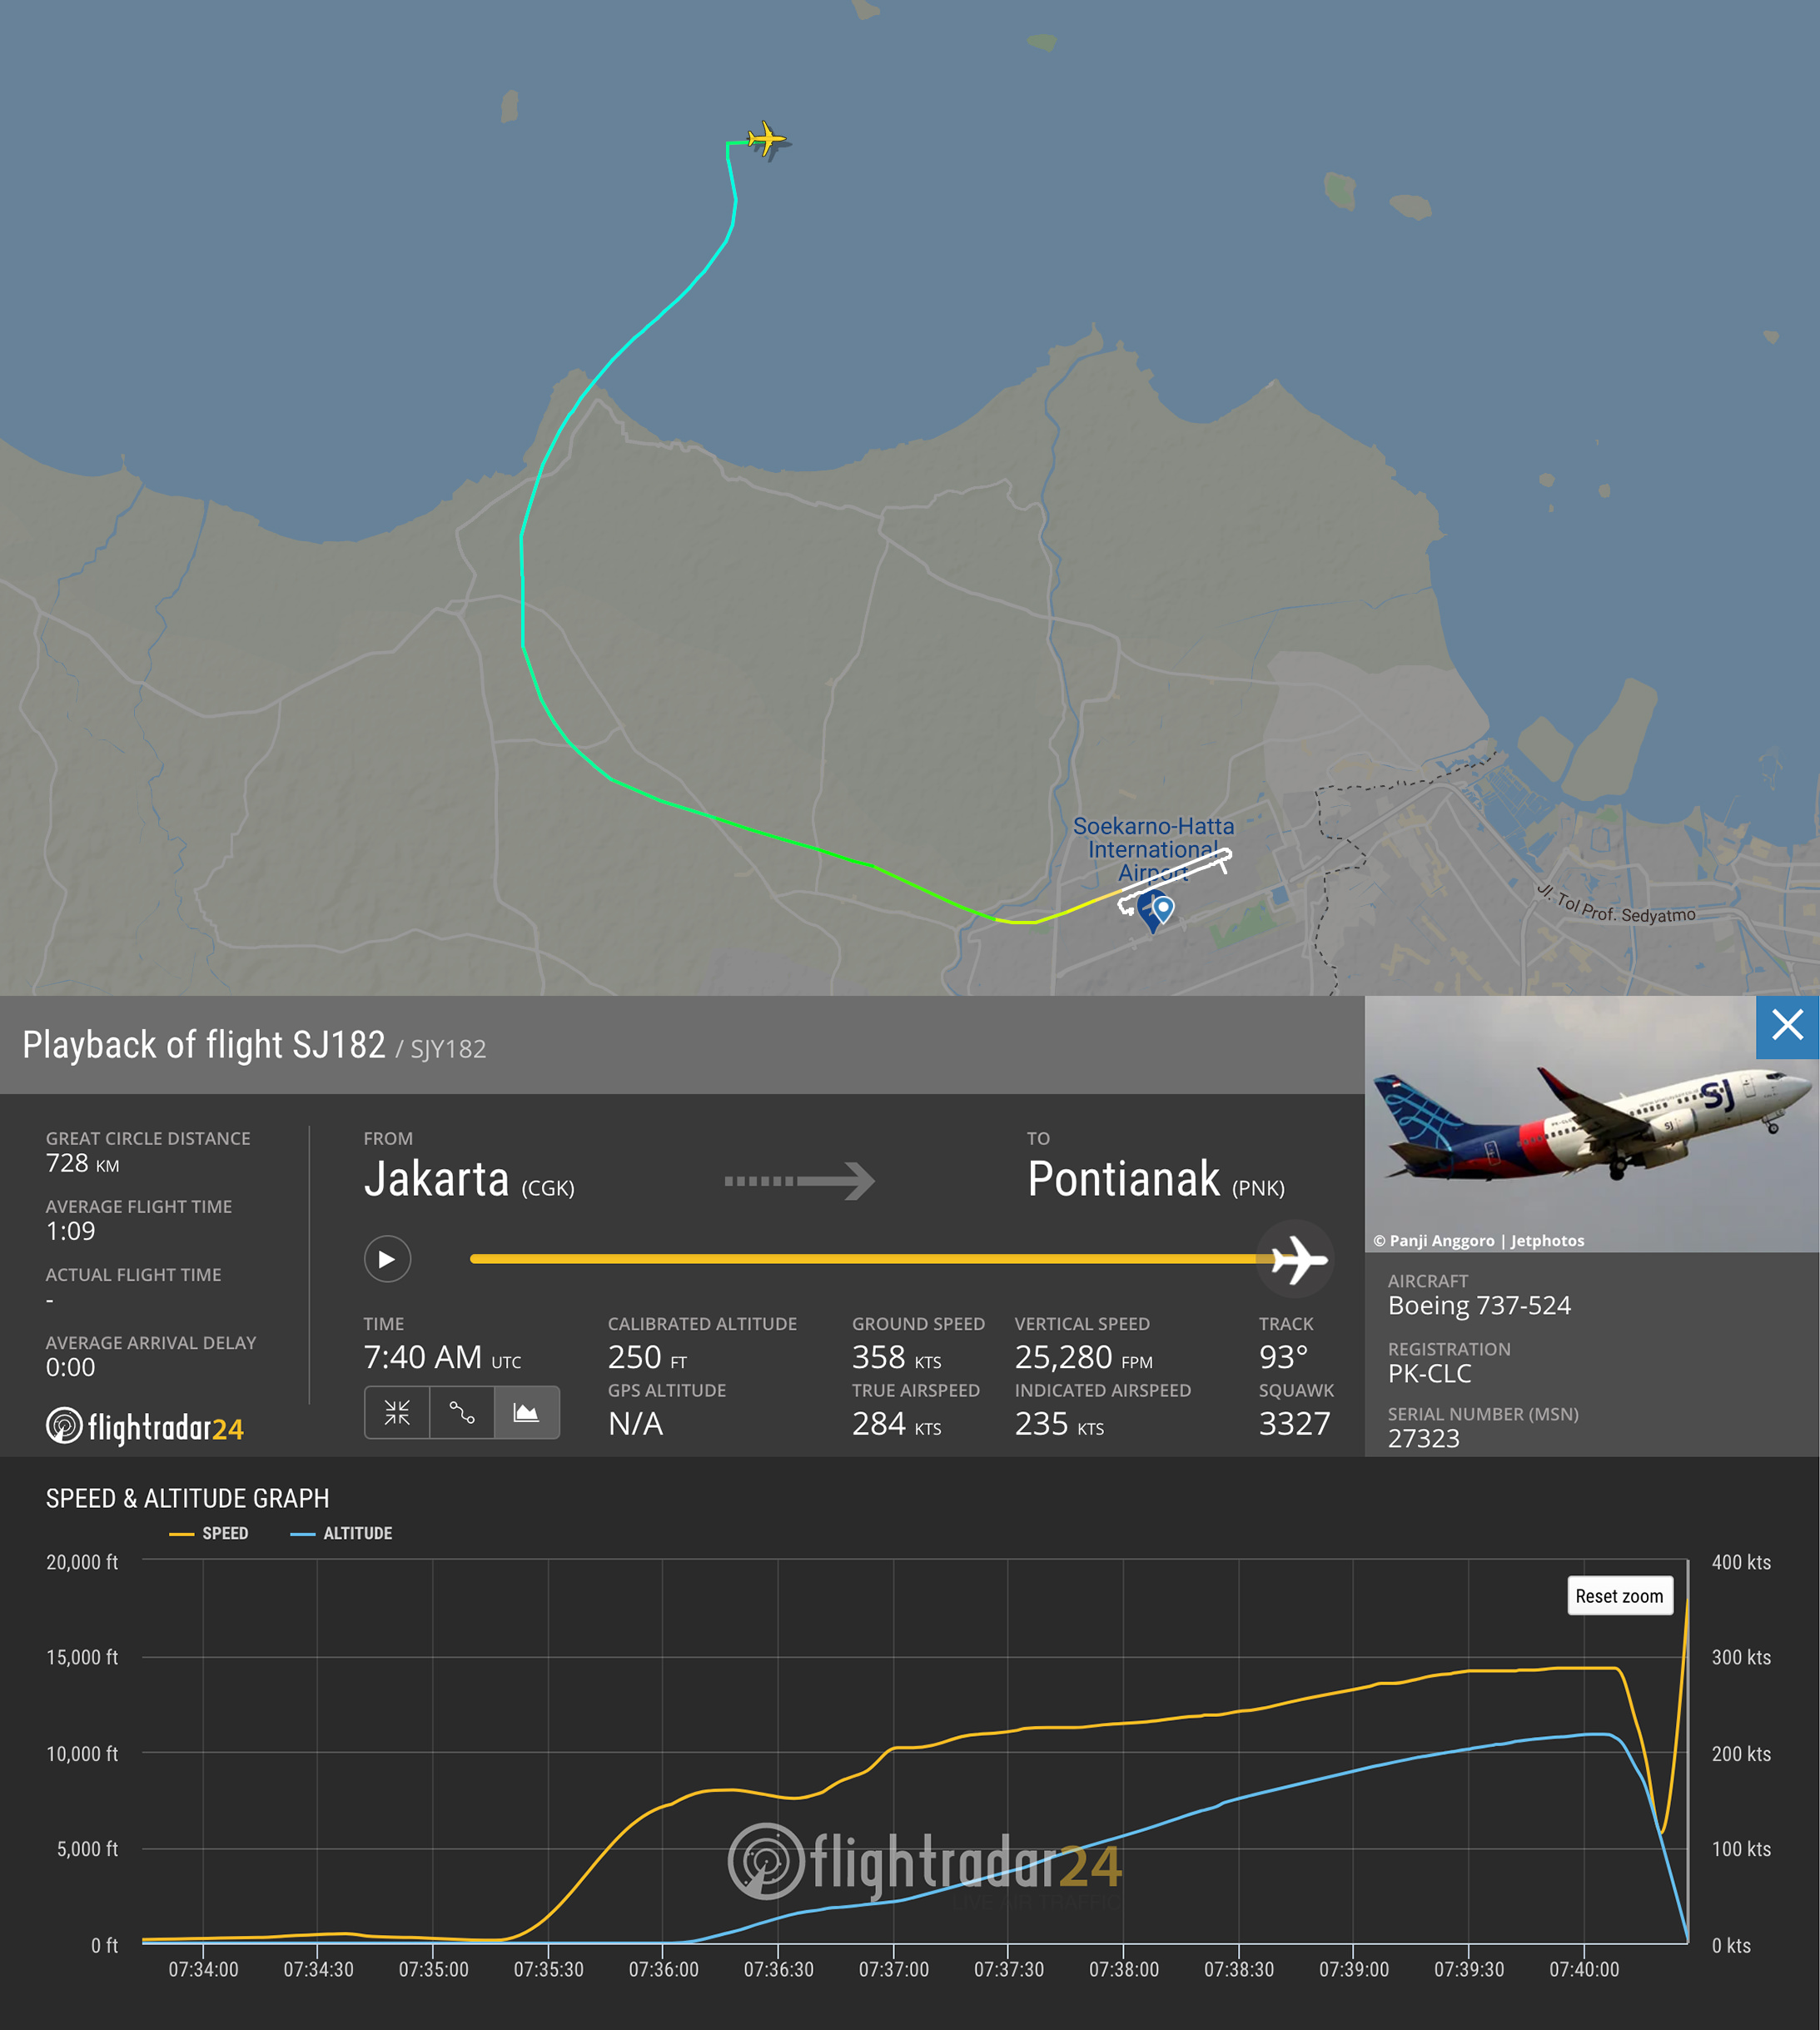Click the GPS altitude N/A value

click(635, 1423)
